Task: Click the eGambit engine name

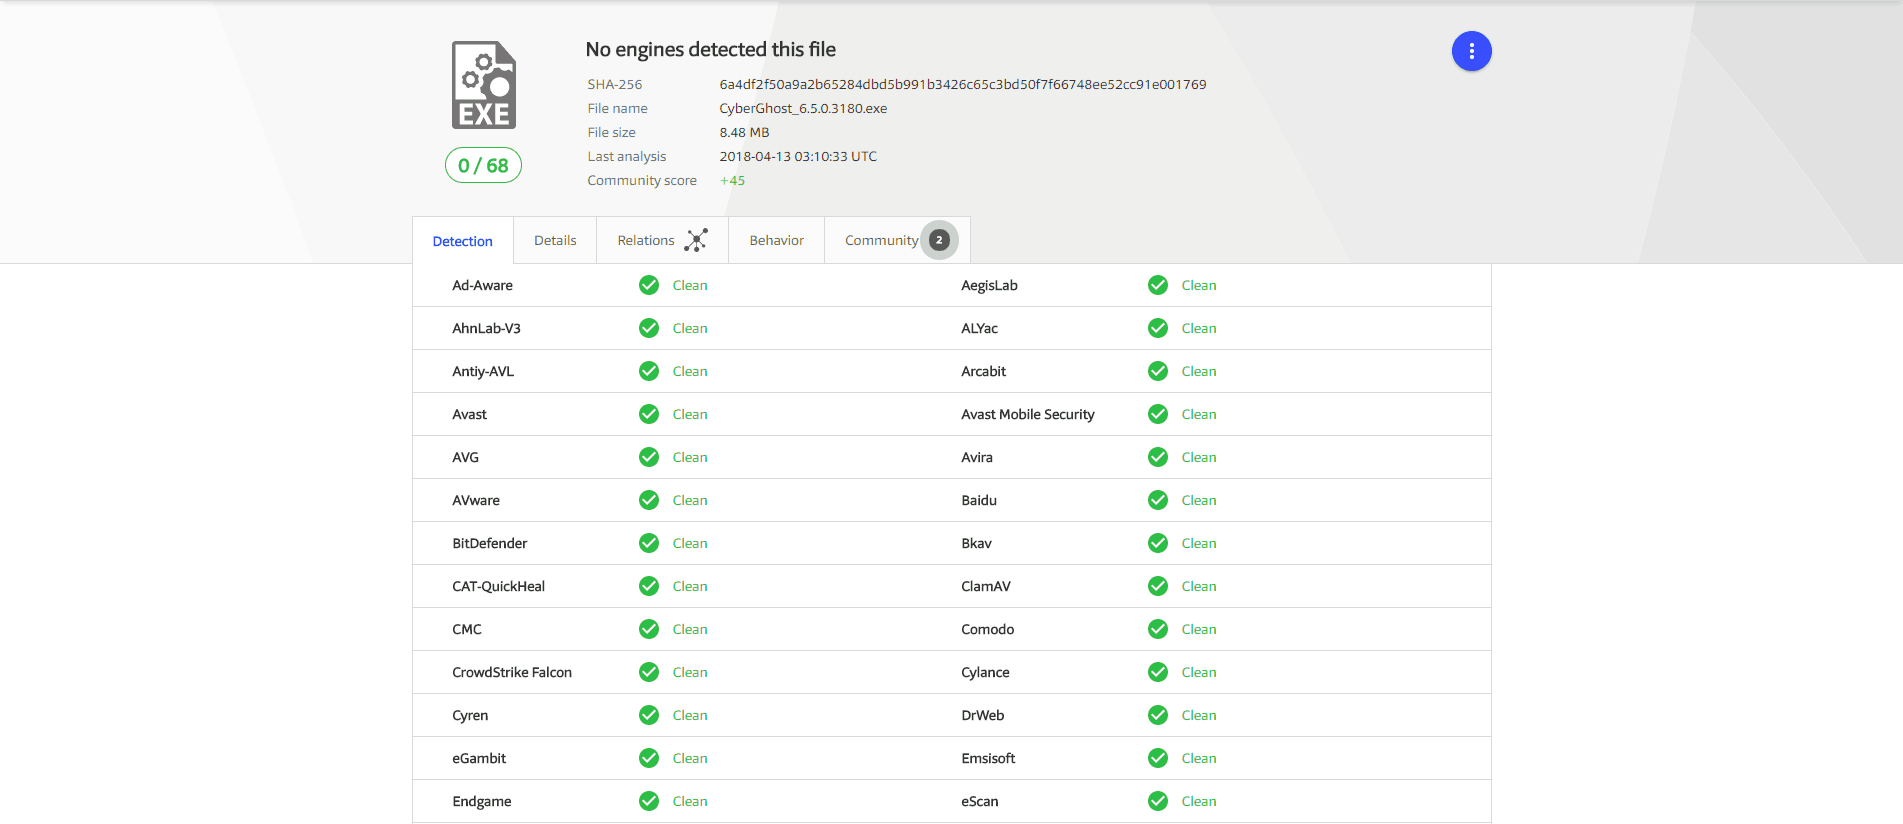Action: (479, 758)
